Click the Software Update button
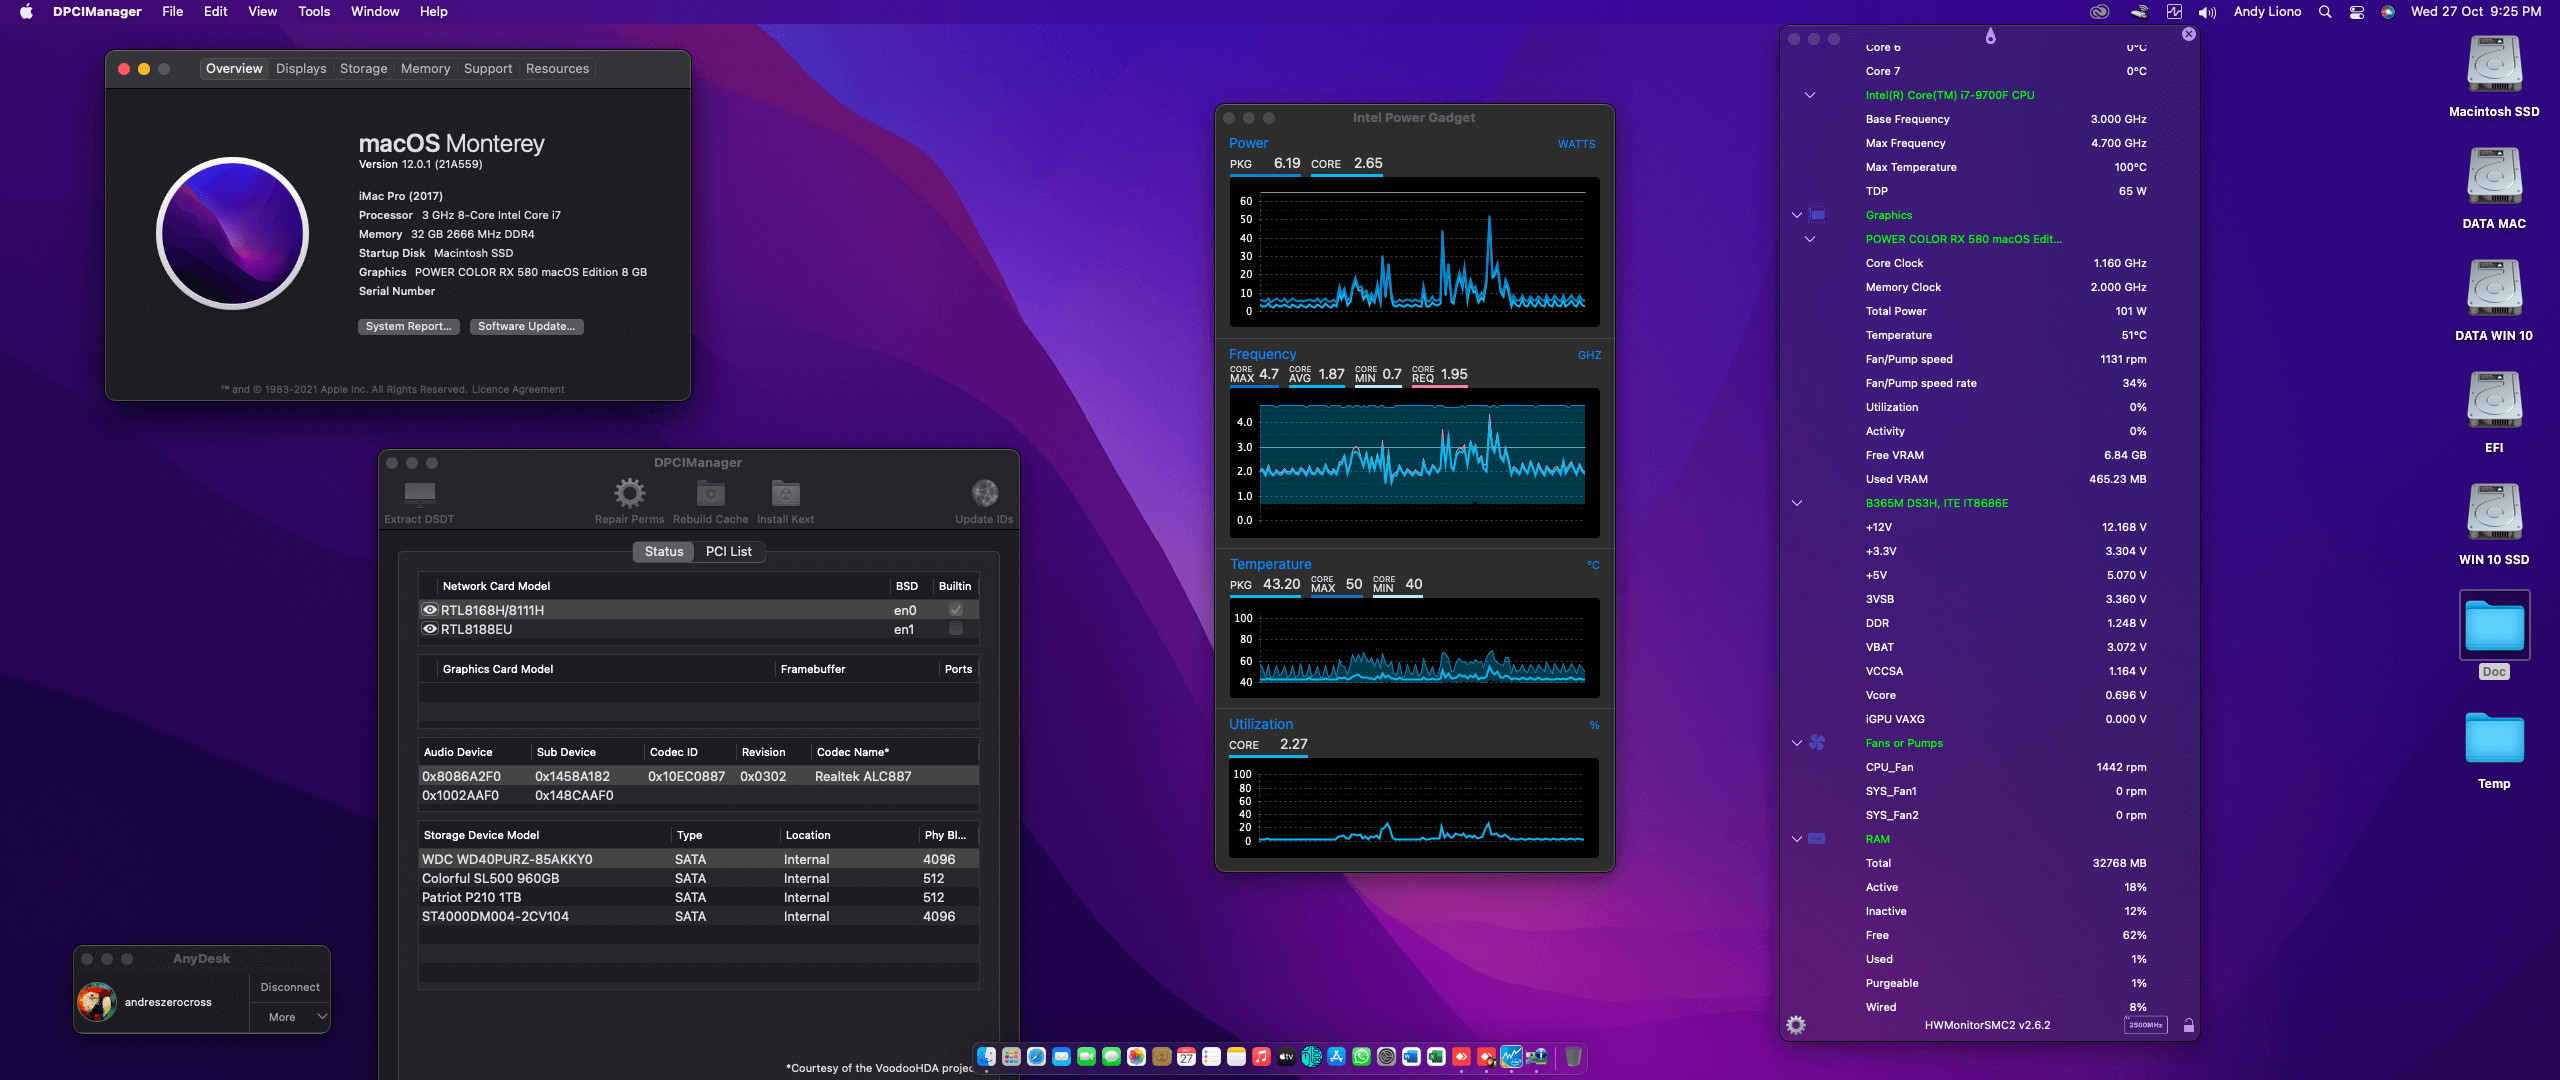This screenshot has height=1080, width=2560. point(526,326)
